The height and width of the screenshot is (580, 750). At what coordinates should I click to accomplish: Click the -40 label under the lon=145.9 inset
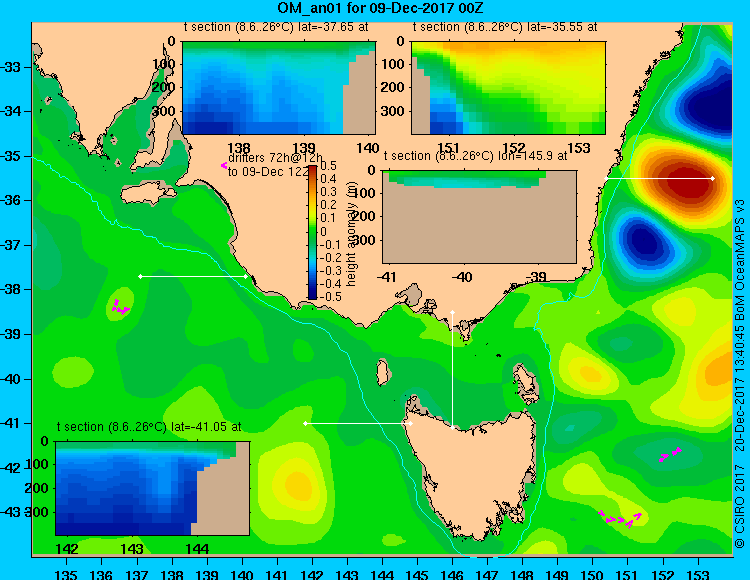[462, 277]
